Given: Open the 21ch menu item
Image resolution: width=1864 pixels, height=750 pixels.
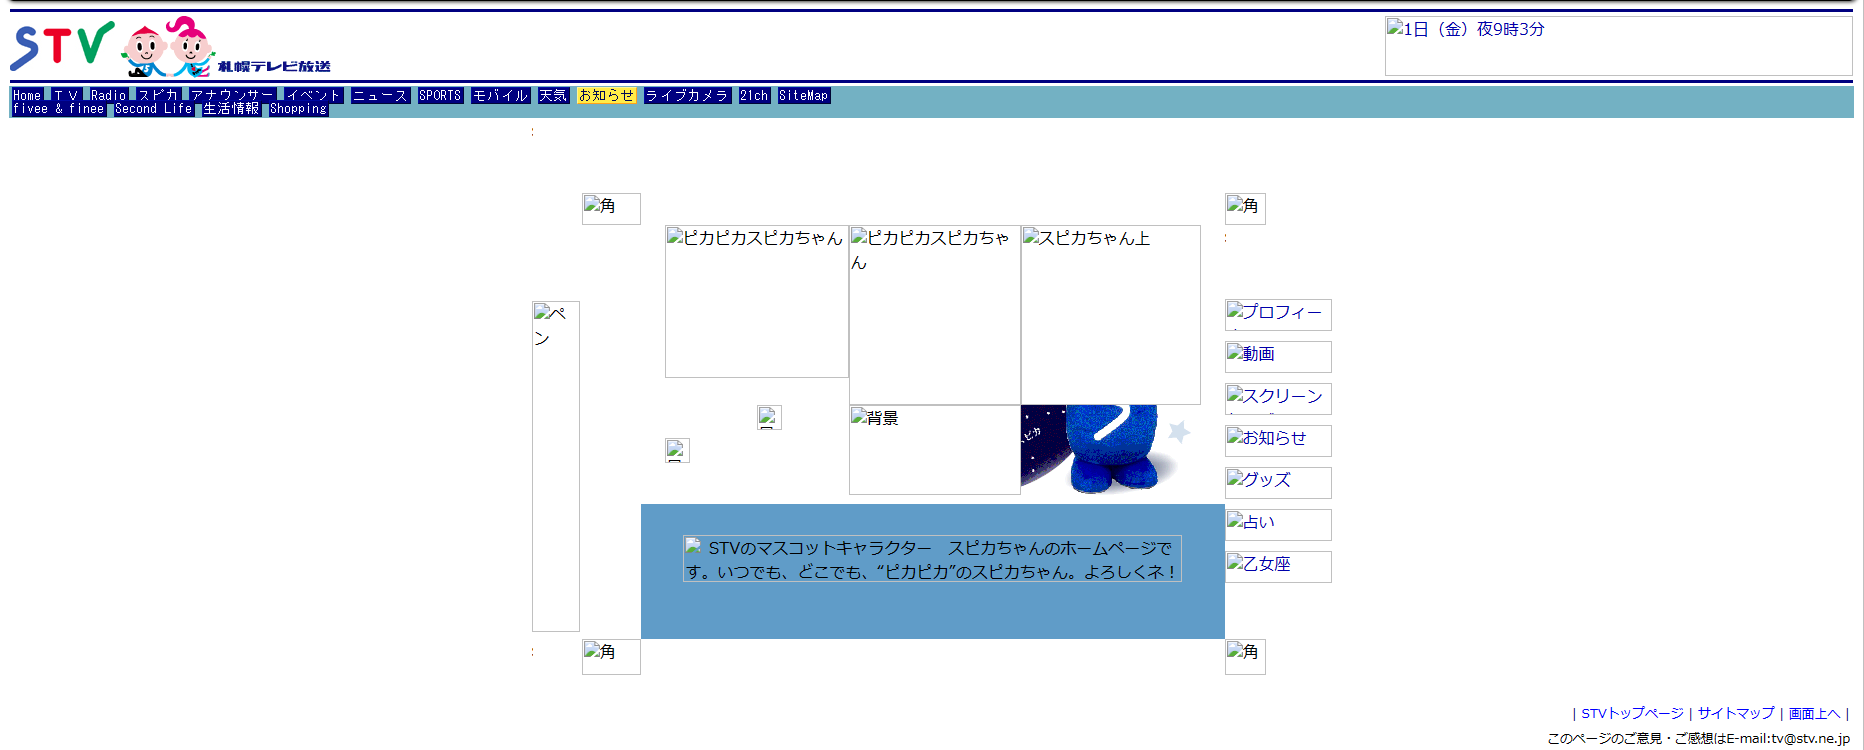Looking at the screenshot, I should tap(754, 96).
